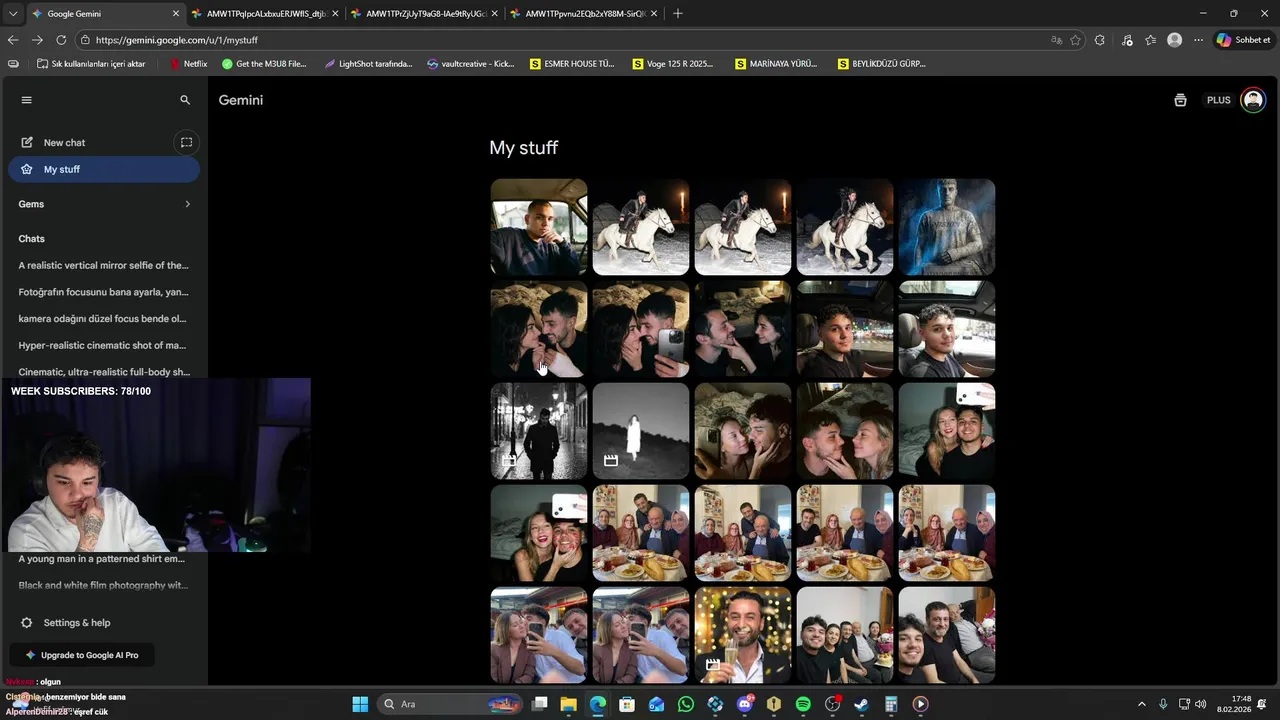Reload the current page

[x=61, y=40]
